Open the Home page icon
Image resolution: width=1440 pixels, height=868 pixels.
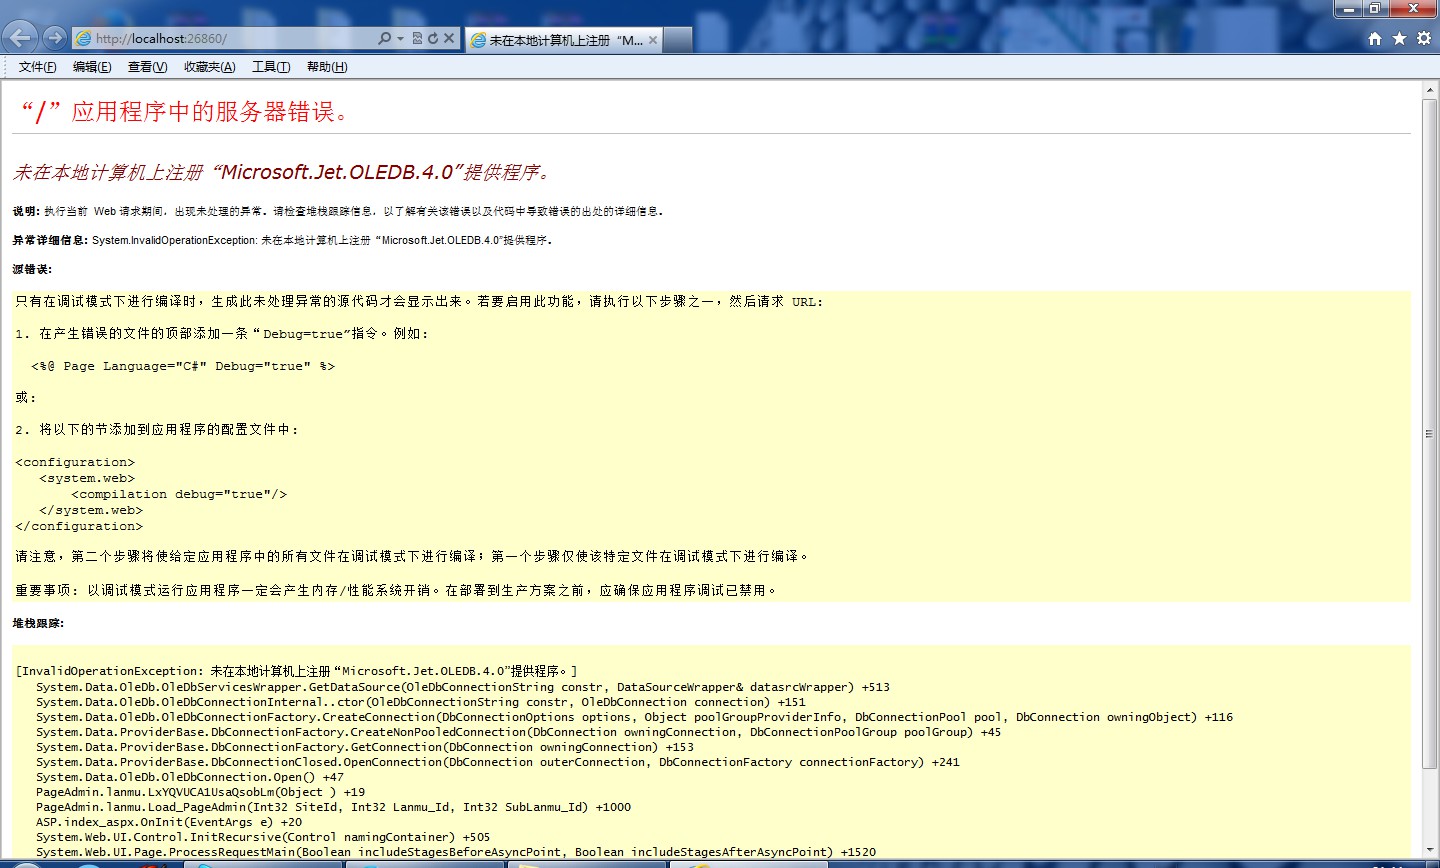click(x=1375, y=38)
